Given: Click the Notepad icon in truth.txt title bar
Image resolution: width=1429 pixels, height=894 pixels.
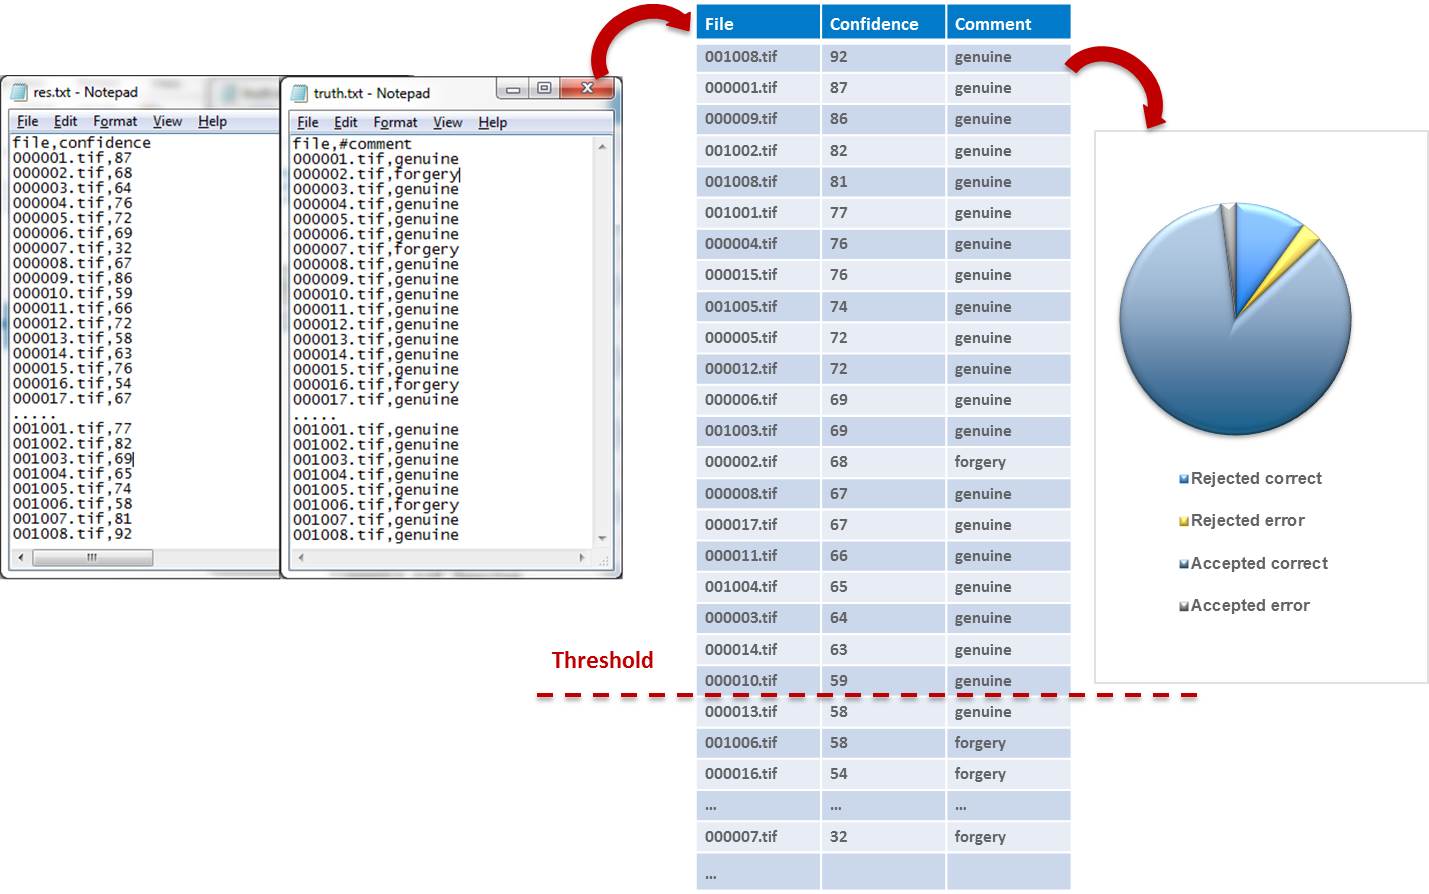Looking at the screenshot, I should pyautogui.click(x=299, y=93).
